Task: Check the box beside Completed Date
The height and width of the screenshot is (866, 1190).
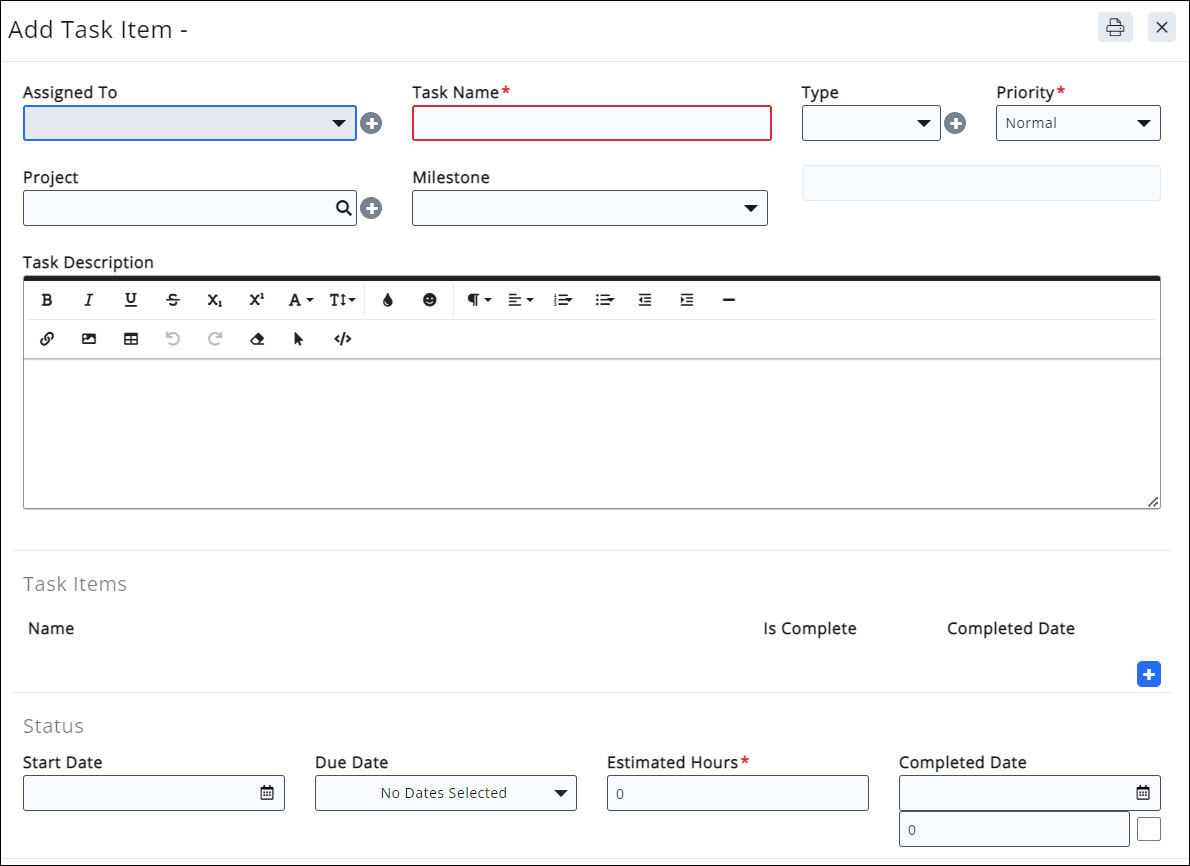Action: [1149, 829]
